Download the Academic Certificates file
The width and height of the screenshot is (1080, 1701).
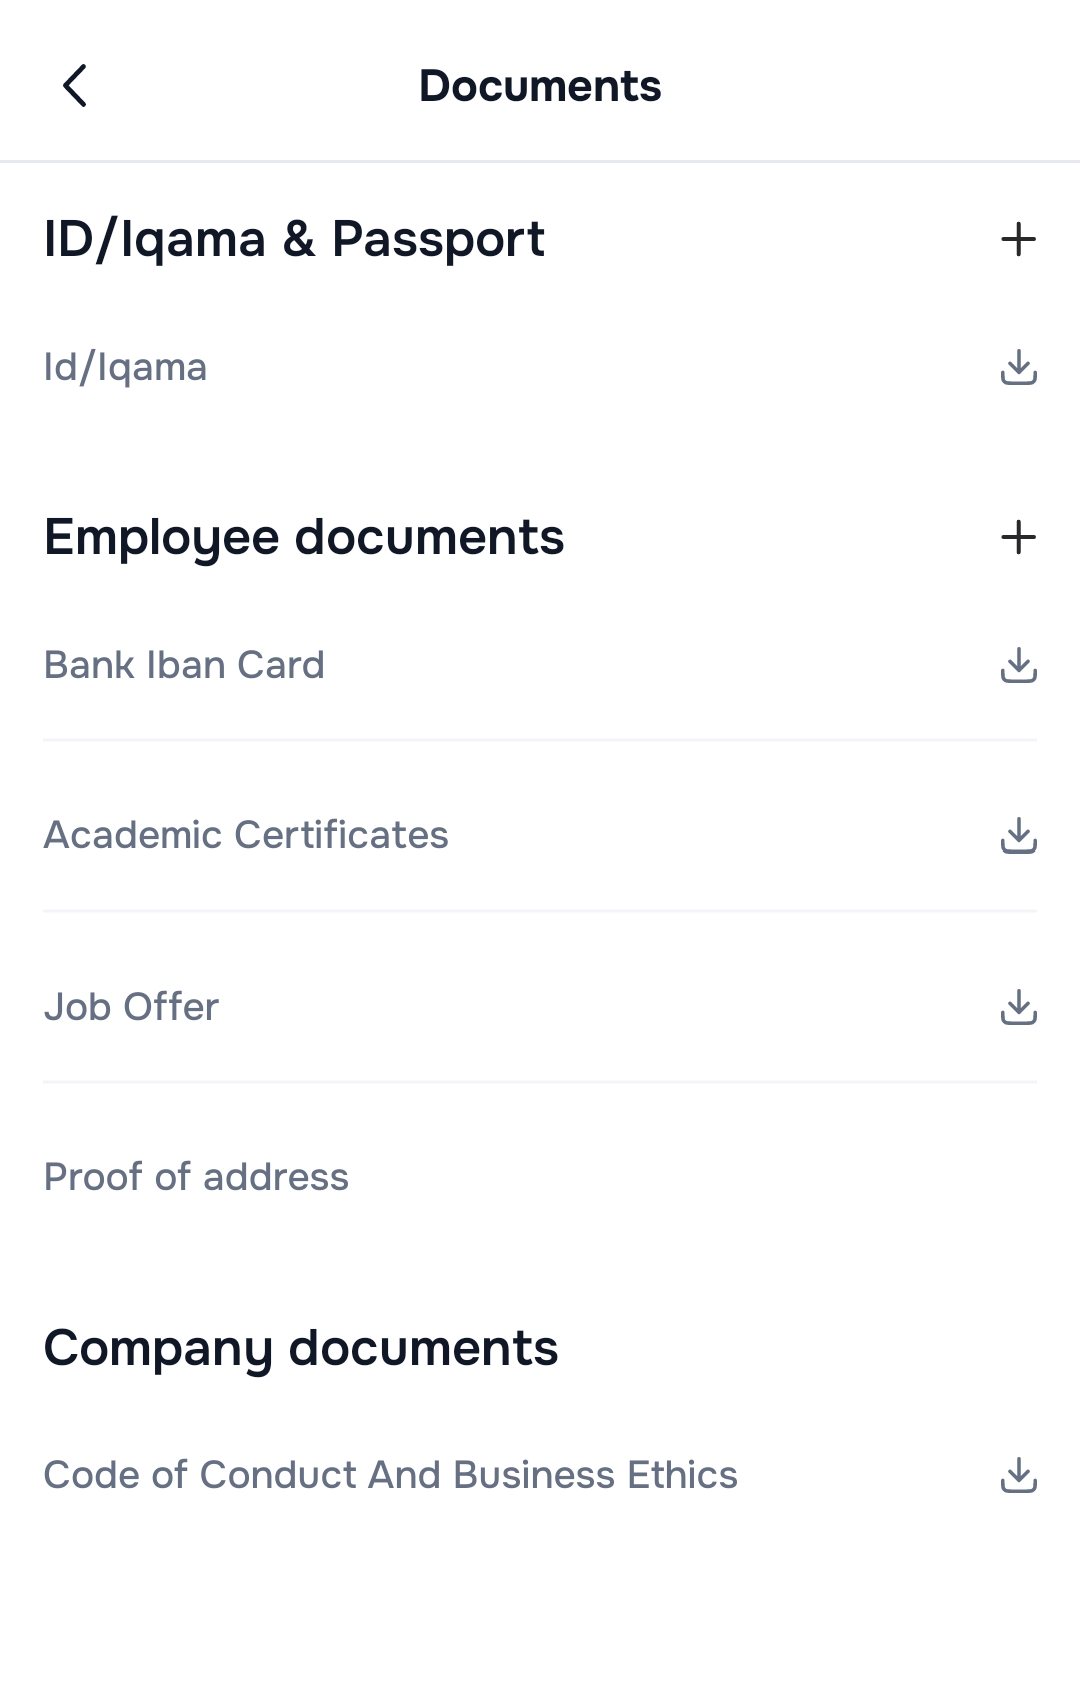pos(1018,835)
